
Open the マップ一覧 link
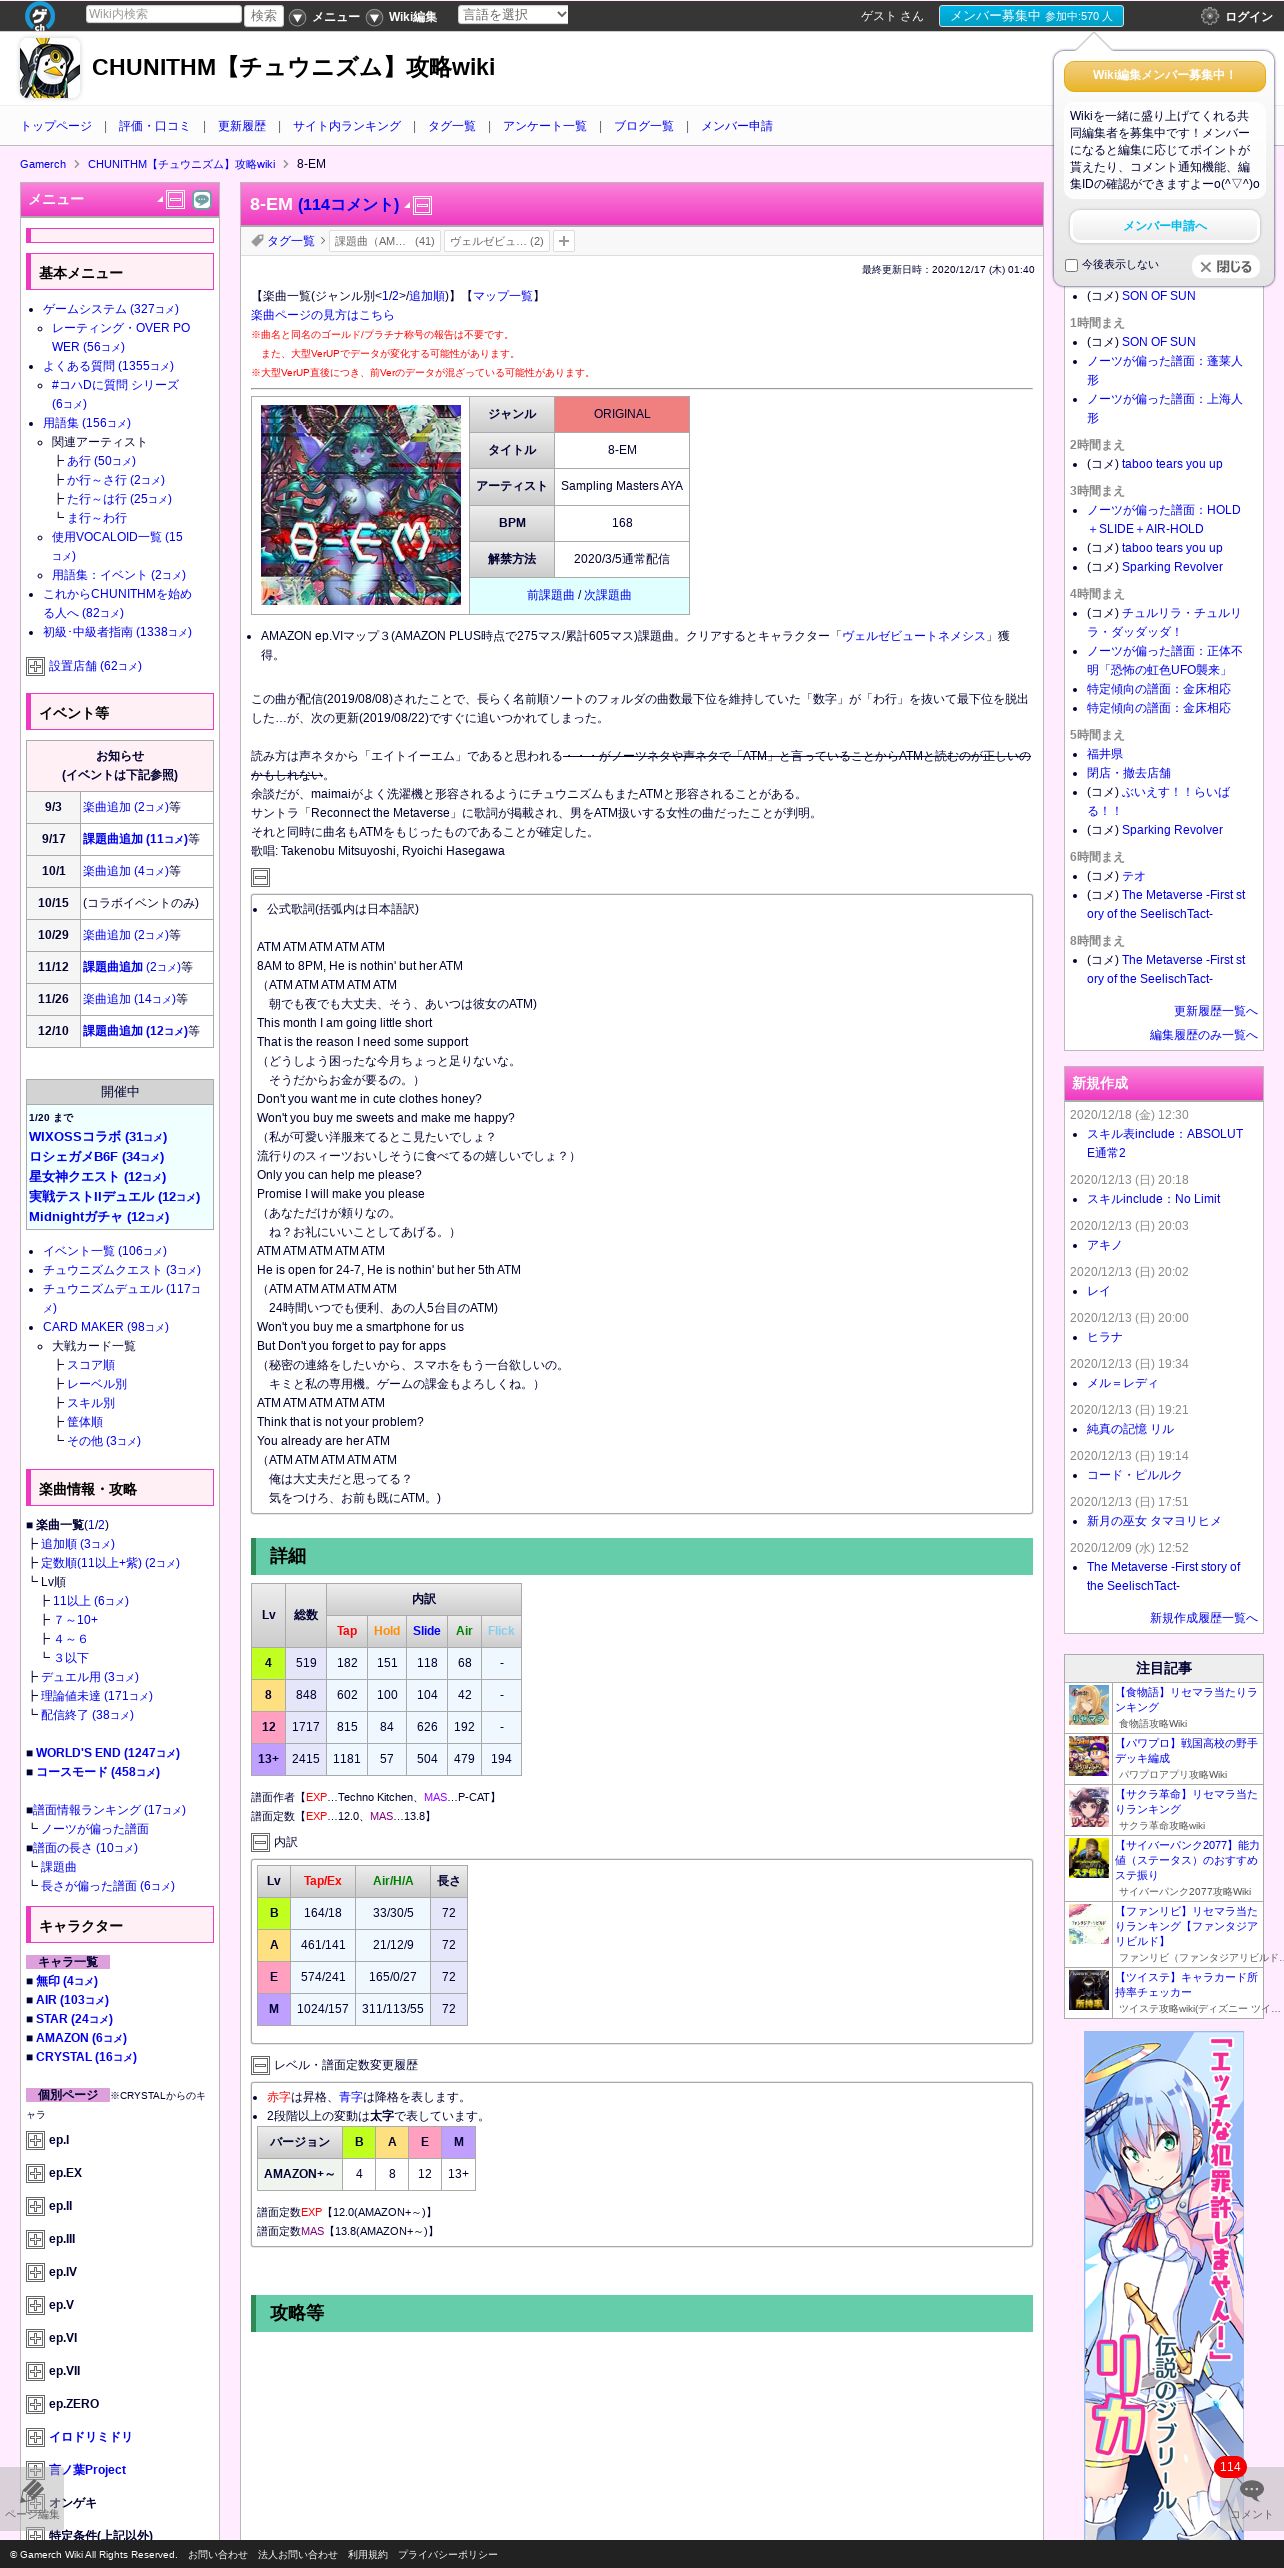(x=502, y=296)
